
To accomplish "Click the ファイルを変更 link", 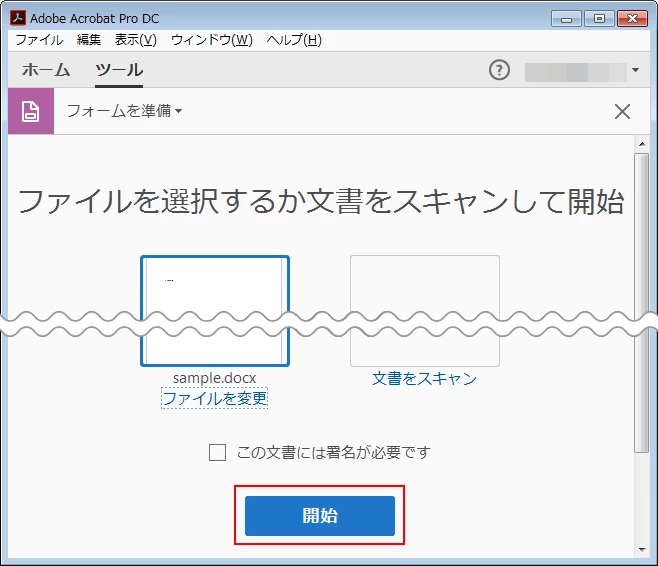I will pos(214,398).
